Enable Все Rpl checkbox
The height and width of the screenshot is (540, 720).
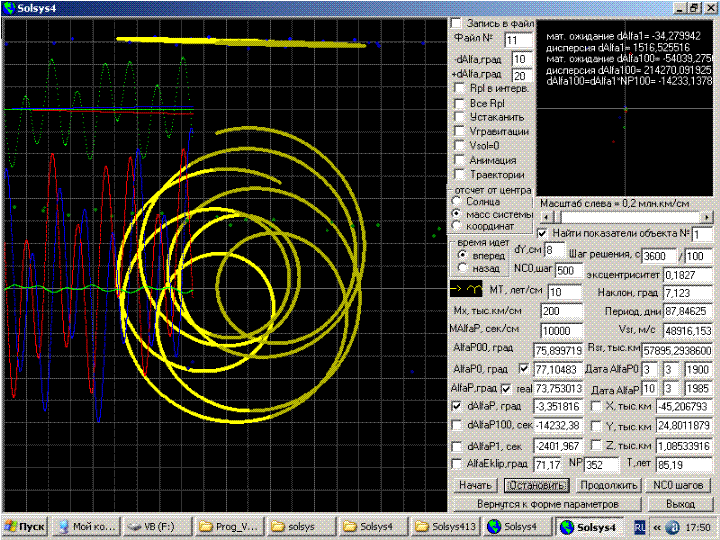tap(459, 103)
